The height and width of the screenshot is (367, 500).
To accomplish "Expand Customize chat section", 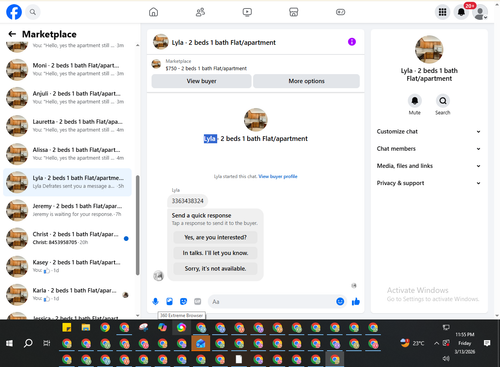I will coord(429,131).
